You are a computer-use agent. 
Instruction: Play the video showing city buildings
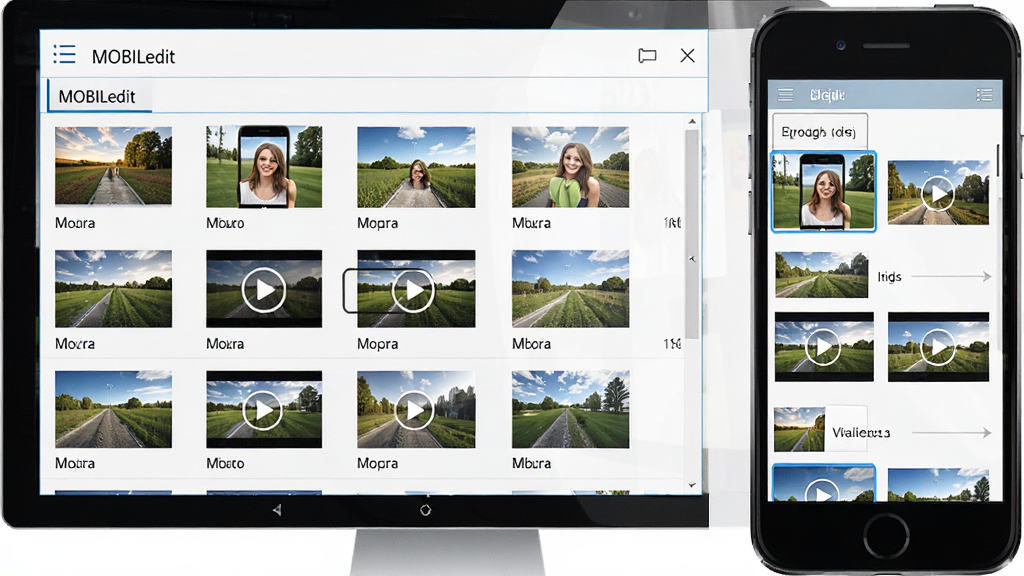pos(416,409)
